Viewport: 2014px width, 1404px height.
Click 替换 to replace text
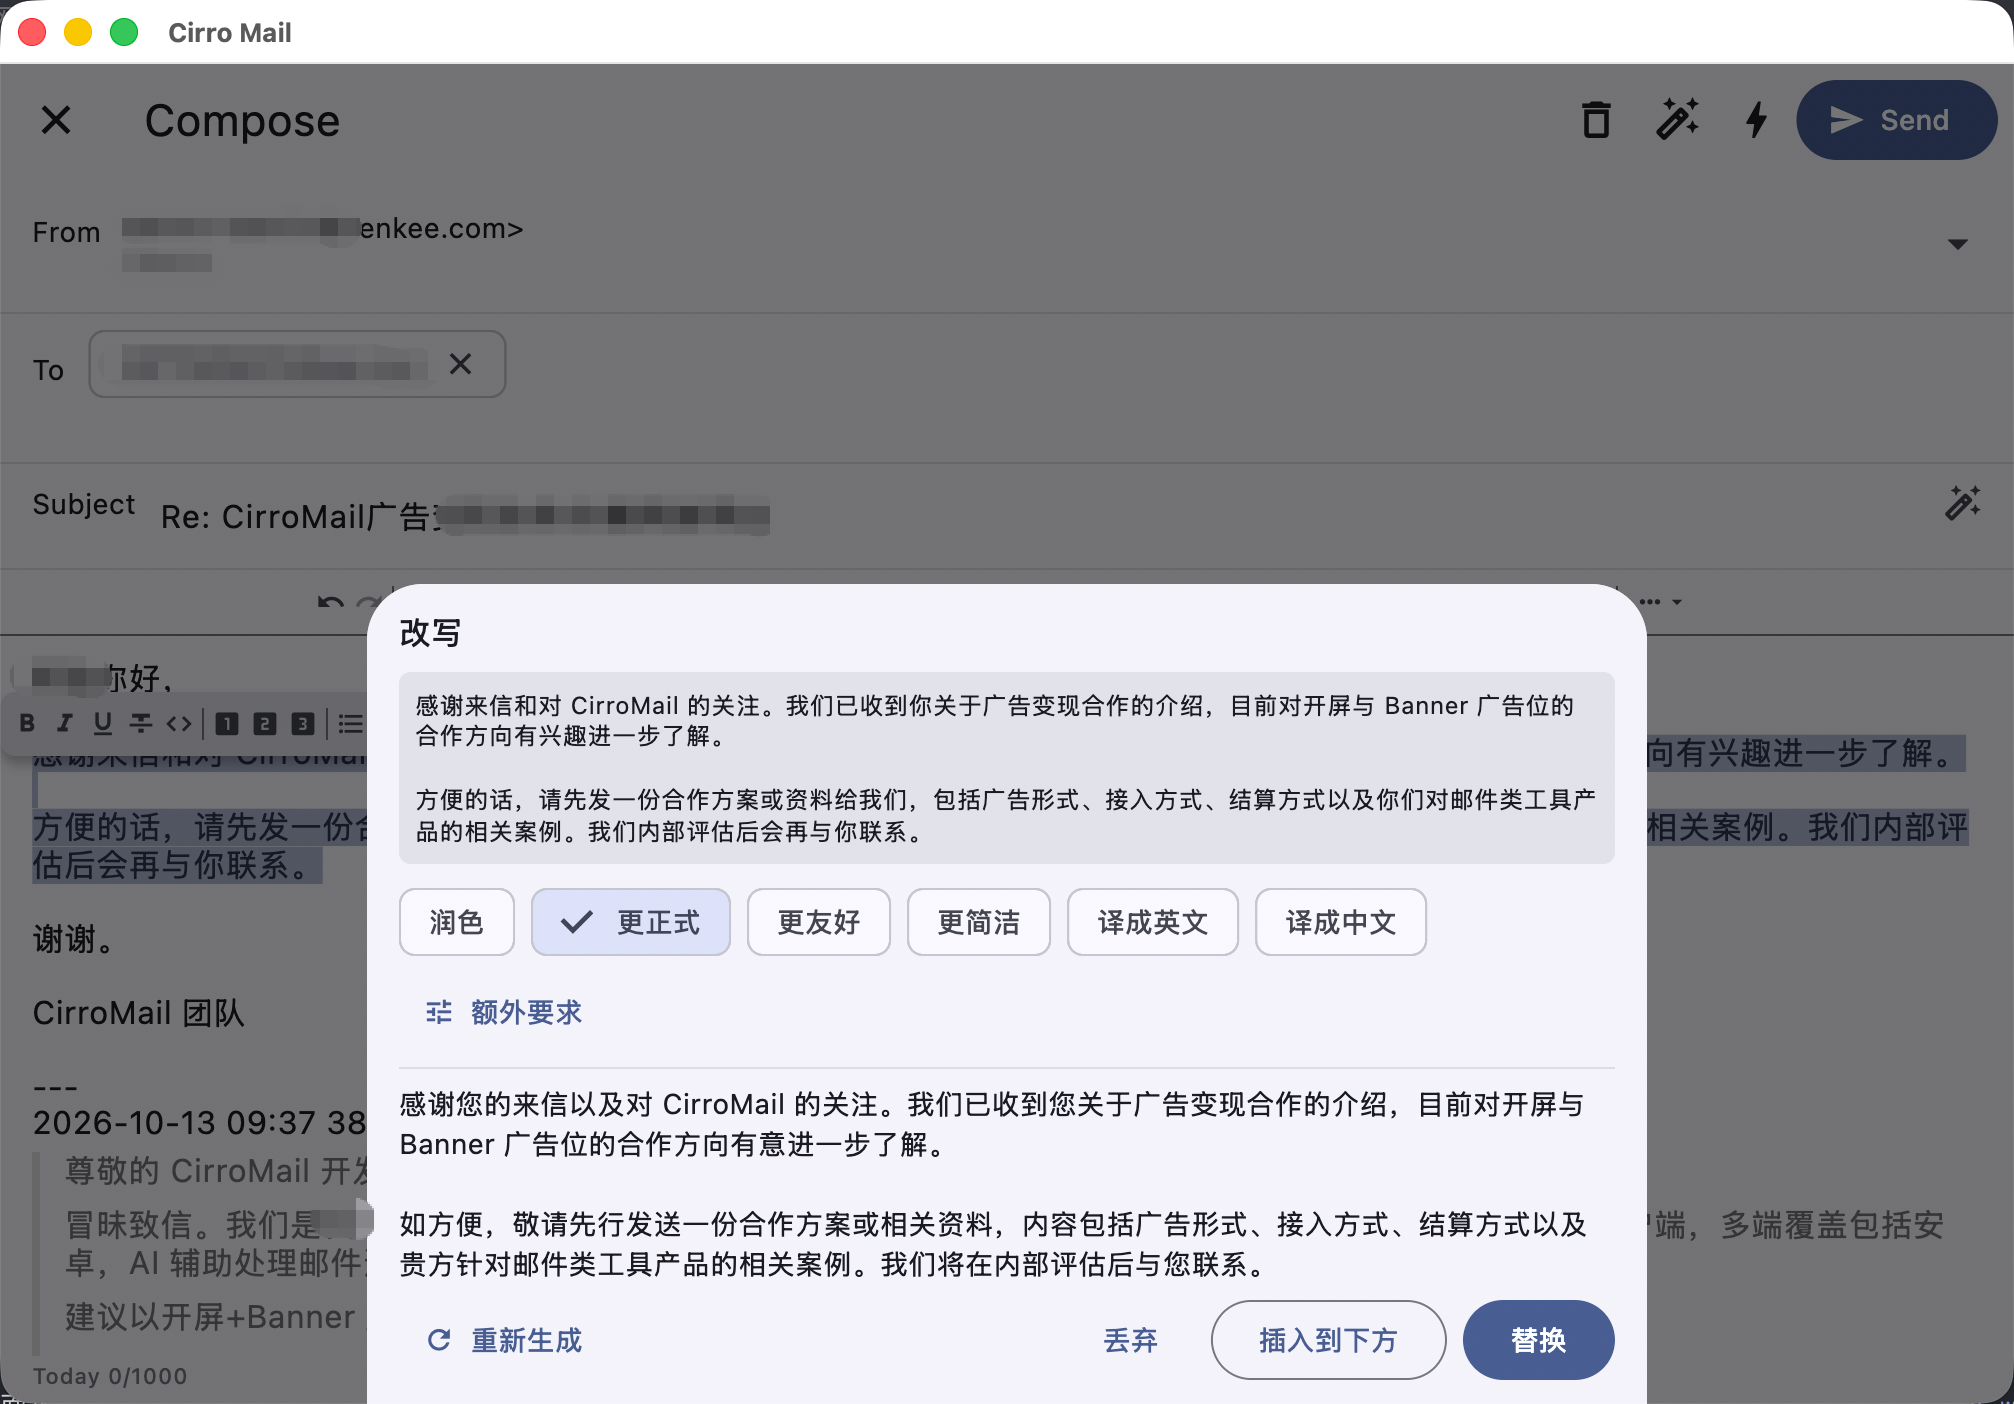[1538, 1340]
